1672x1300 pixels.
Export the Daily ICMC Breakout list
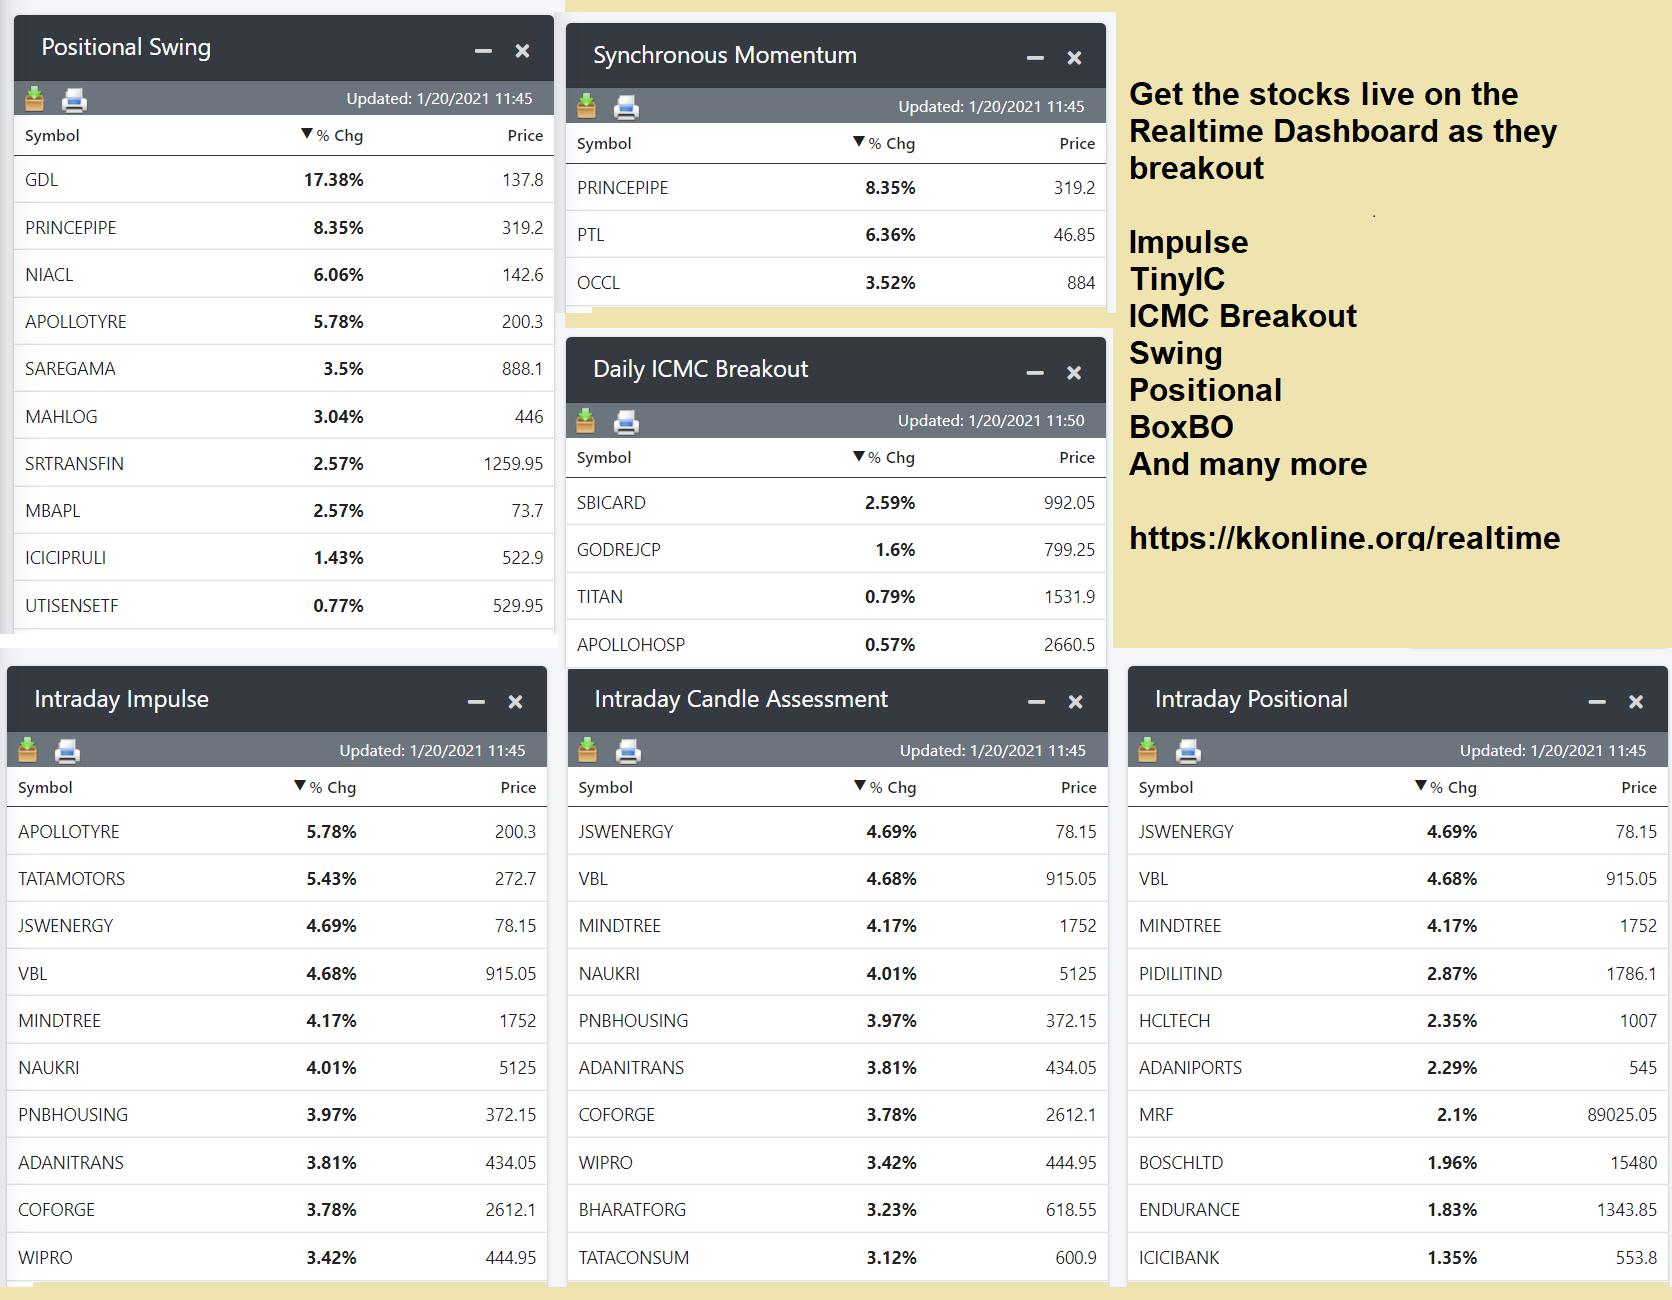coord(586,421)
